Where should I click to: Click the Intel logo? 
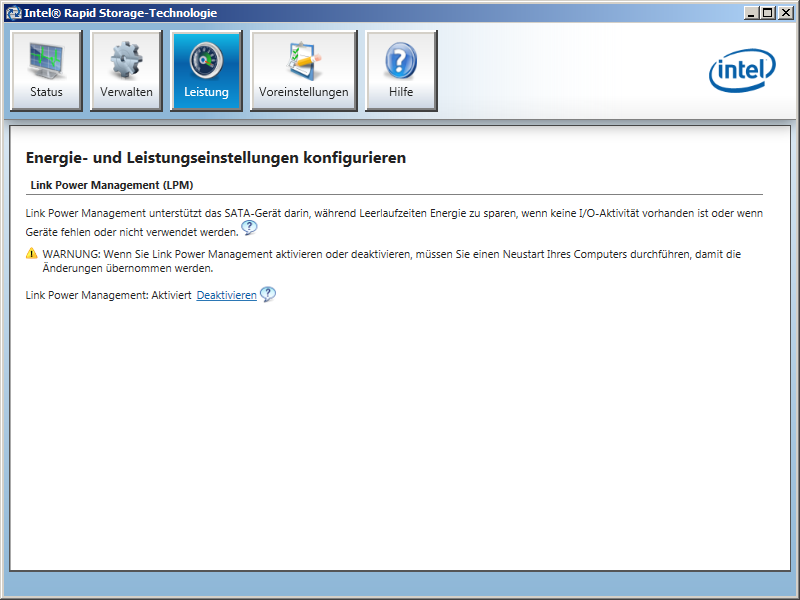click(x=742, y=71)
